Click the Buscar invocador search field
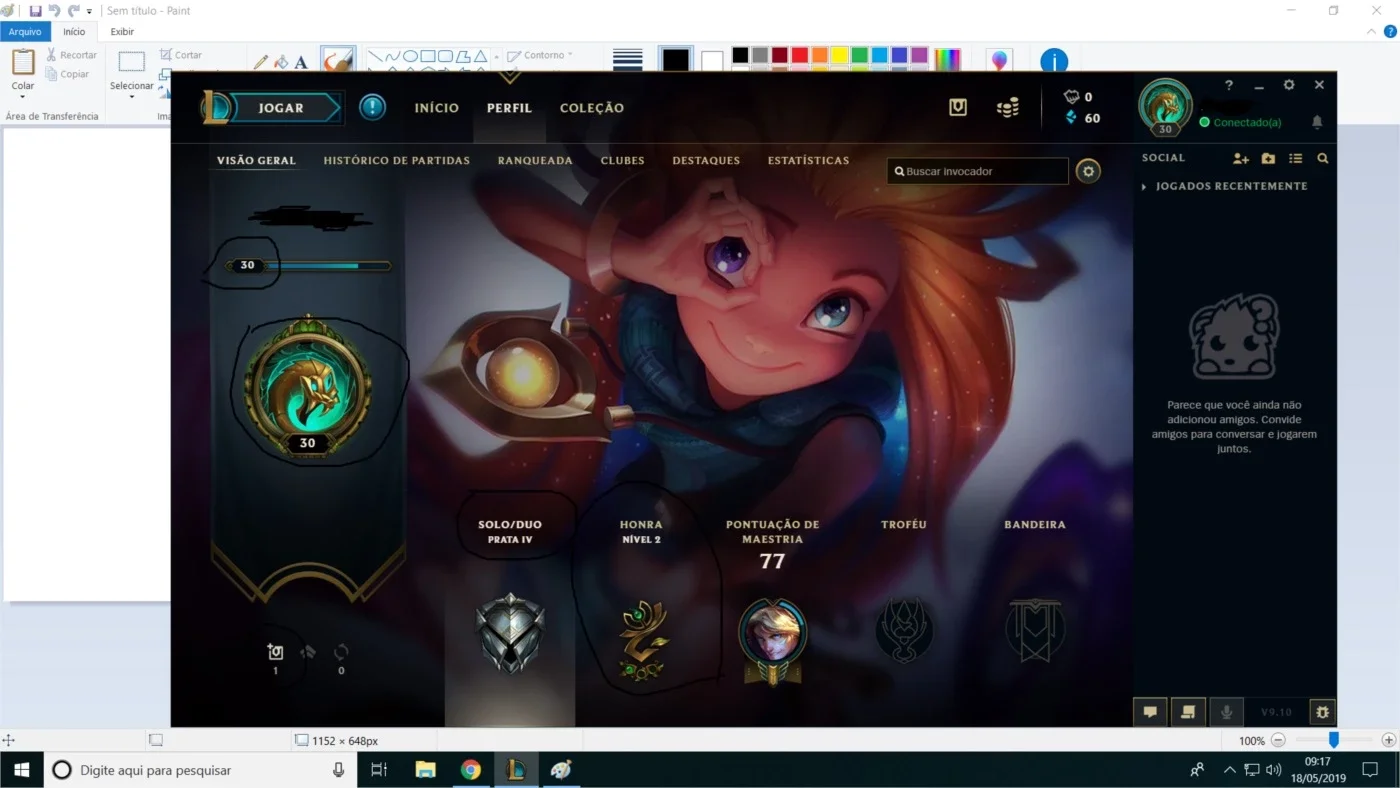Viewport: 1400px width, 788px height. 978,171
